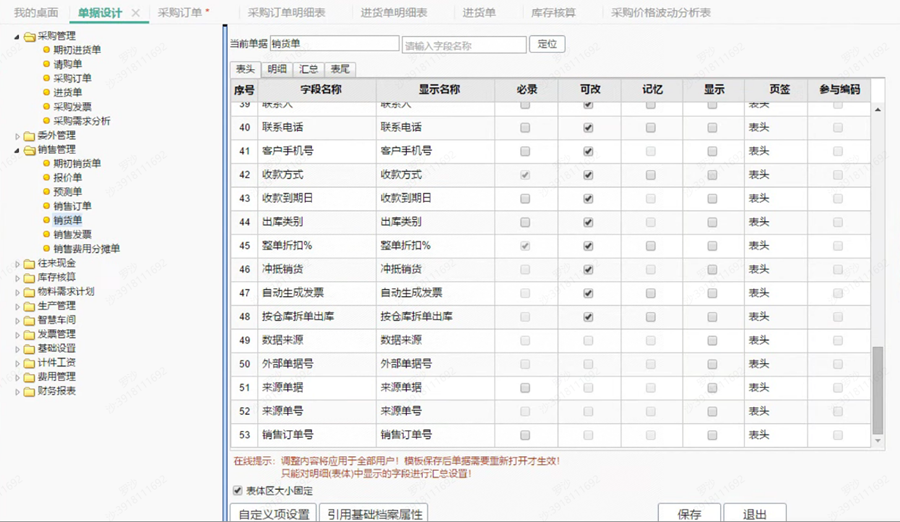
Task: Toggle 必录 checkbox for 联系电话 row
Action: (525, 127)
